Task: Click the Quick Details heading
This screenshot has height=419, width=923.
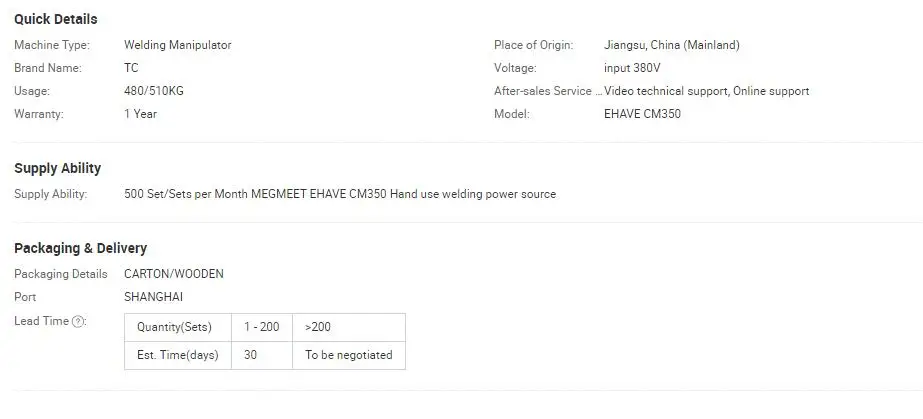Action: tap(55, 19)
